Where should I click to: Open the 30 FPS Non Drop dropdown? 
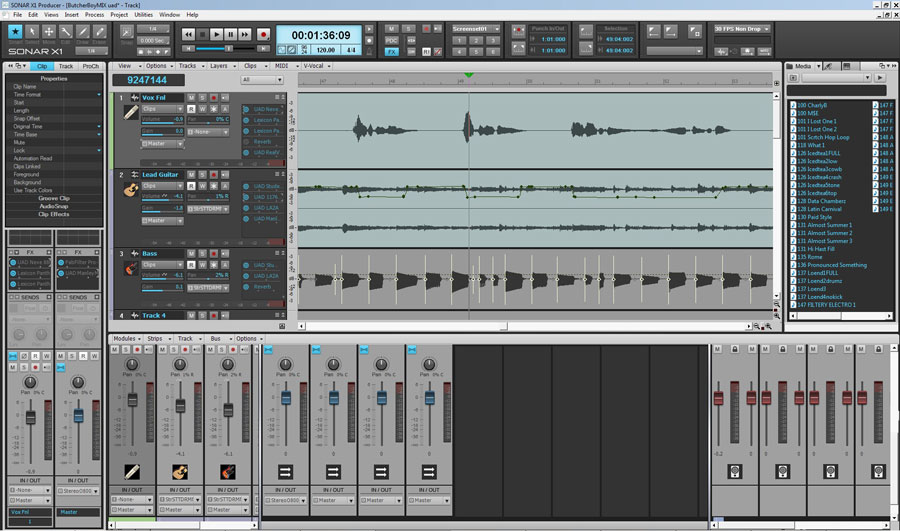[742, 29]
